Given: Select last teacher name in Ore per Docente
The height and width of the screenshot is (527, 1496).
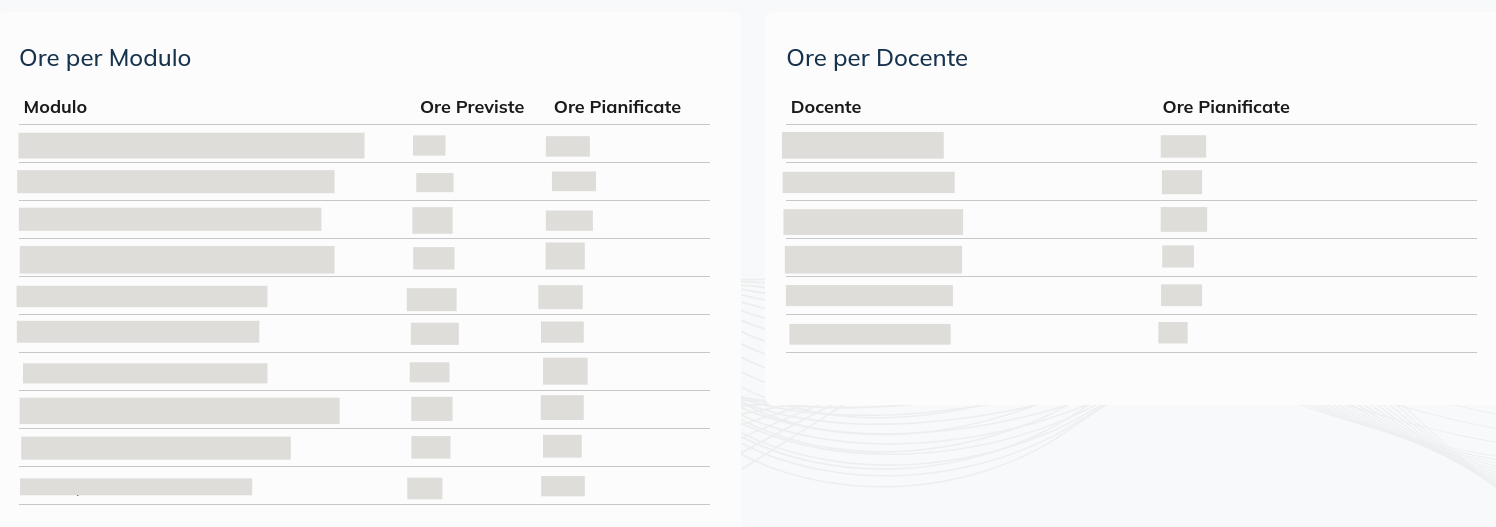Looking at the screenshot, I should click(x=869, y=334).
